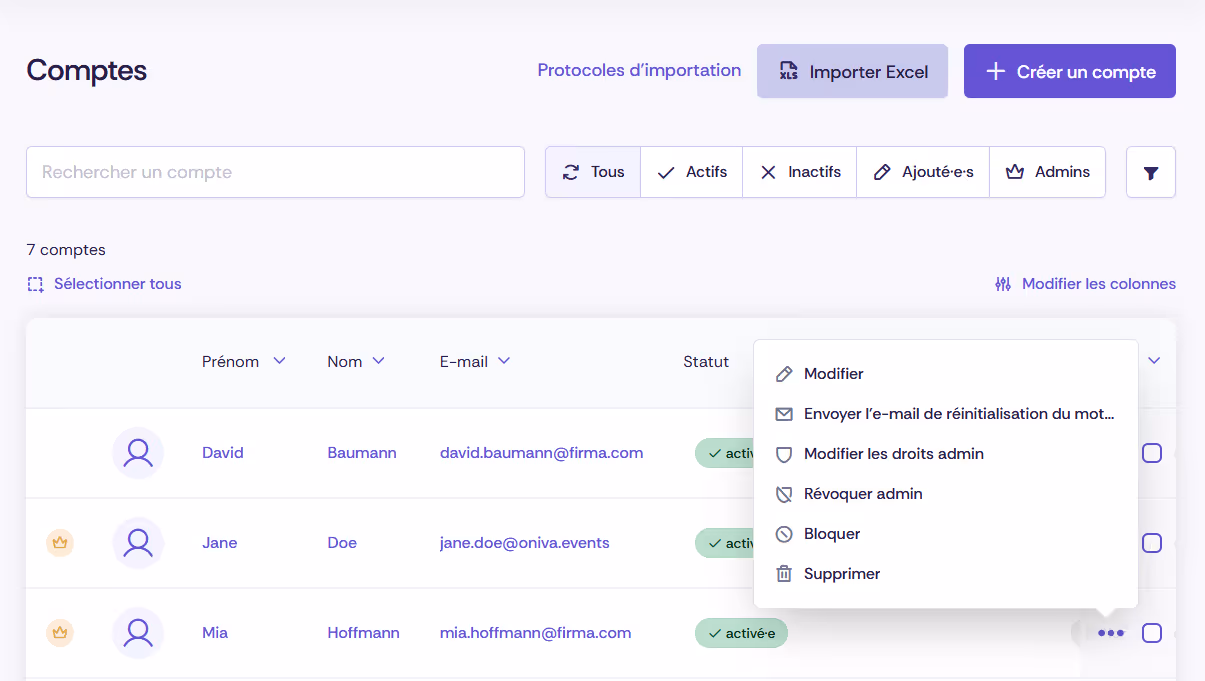Open the Nom column sort chevron

(x=378, y=361)
